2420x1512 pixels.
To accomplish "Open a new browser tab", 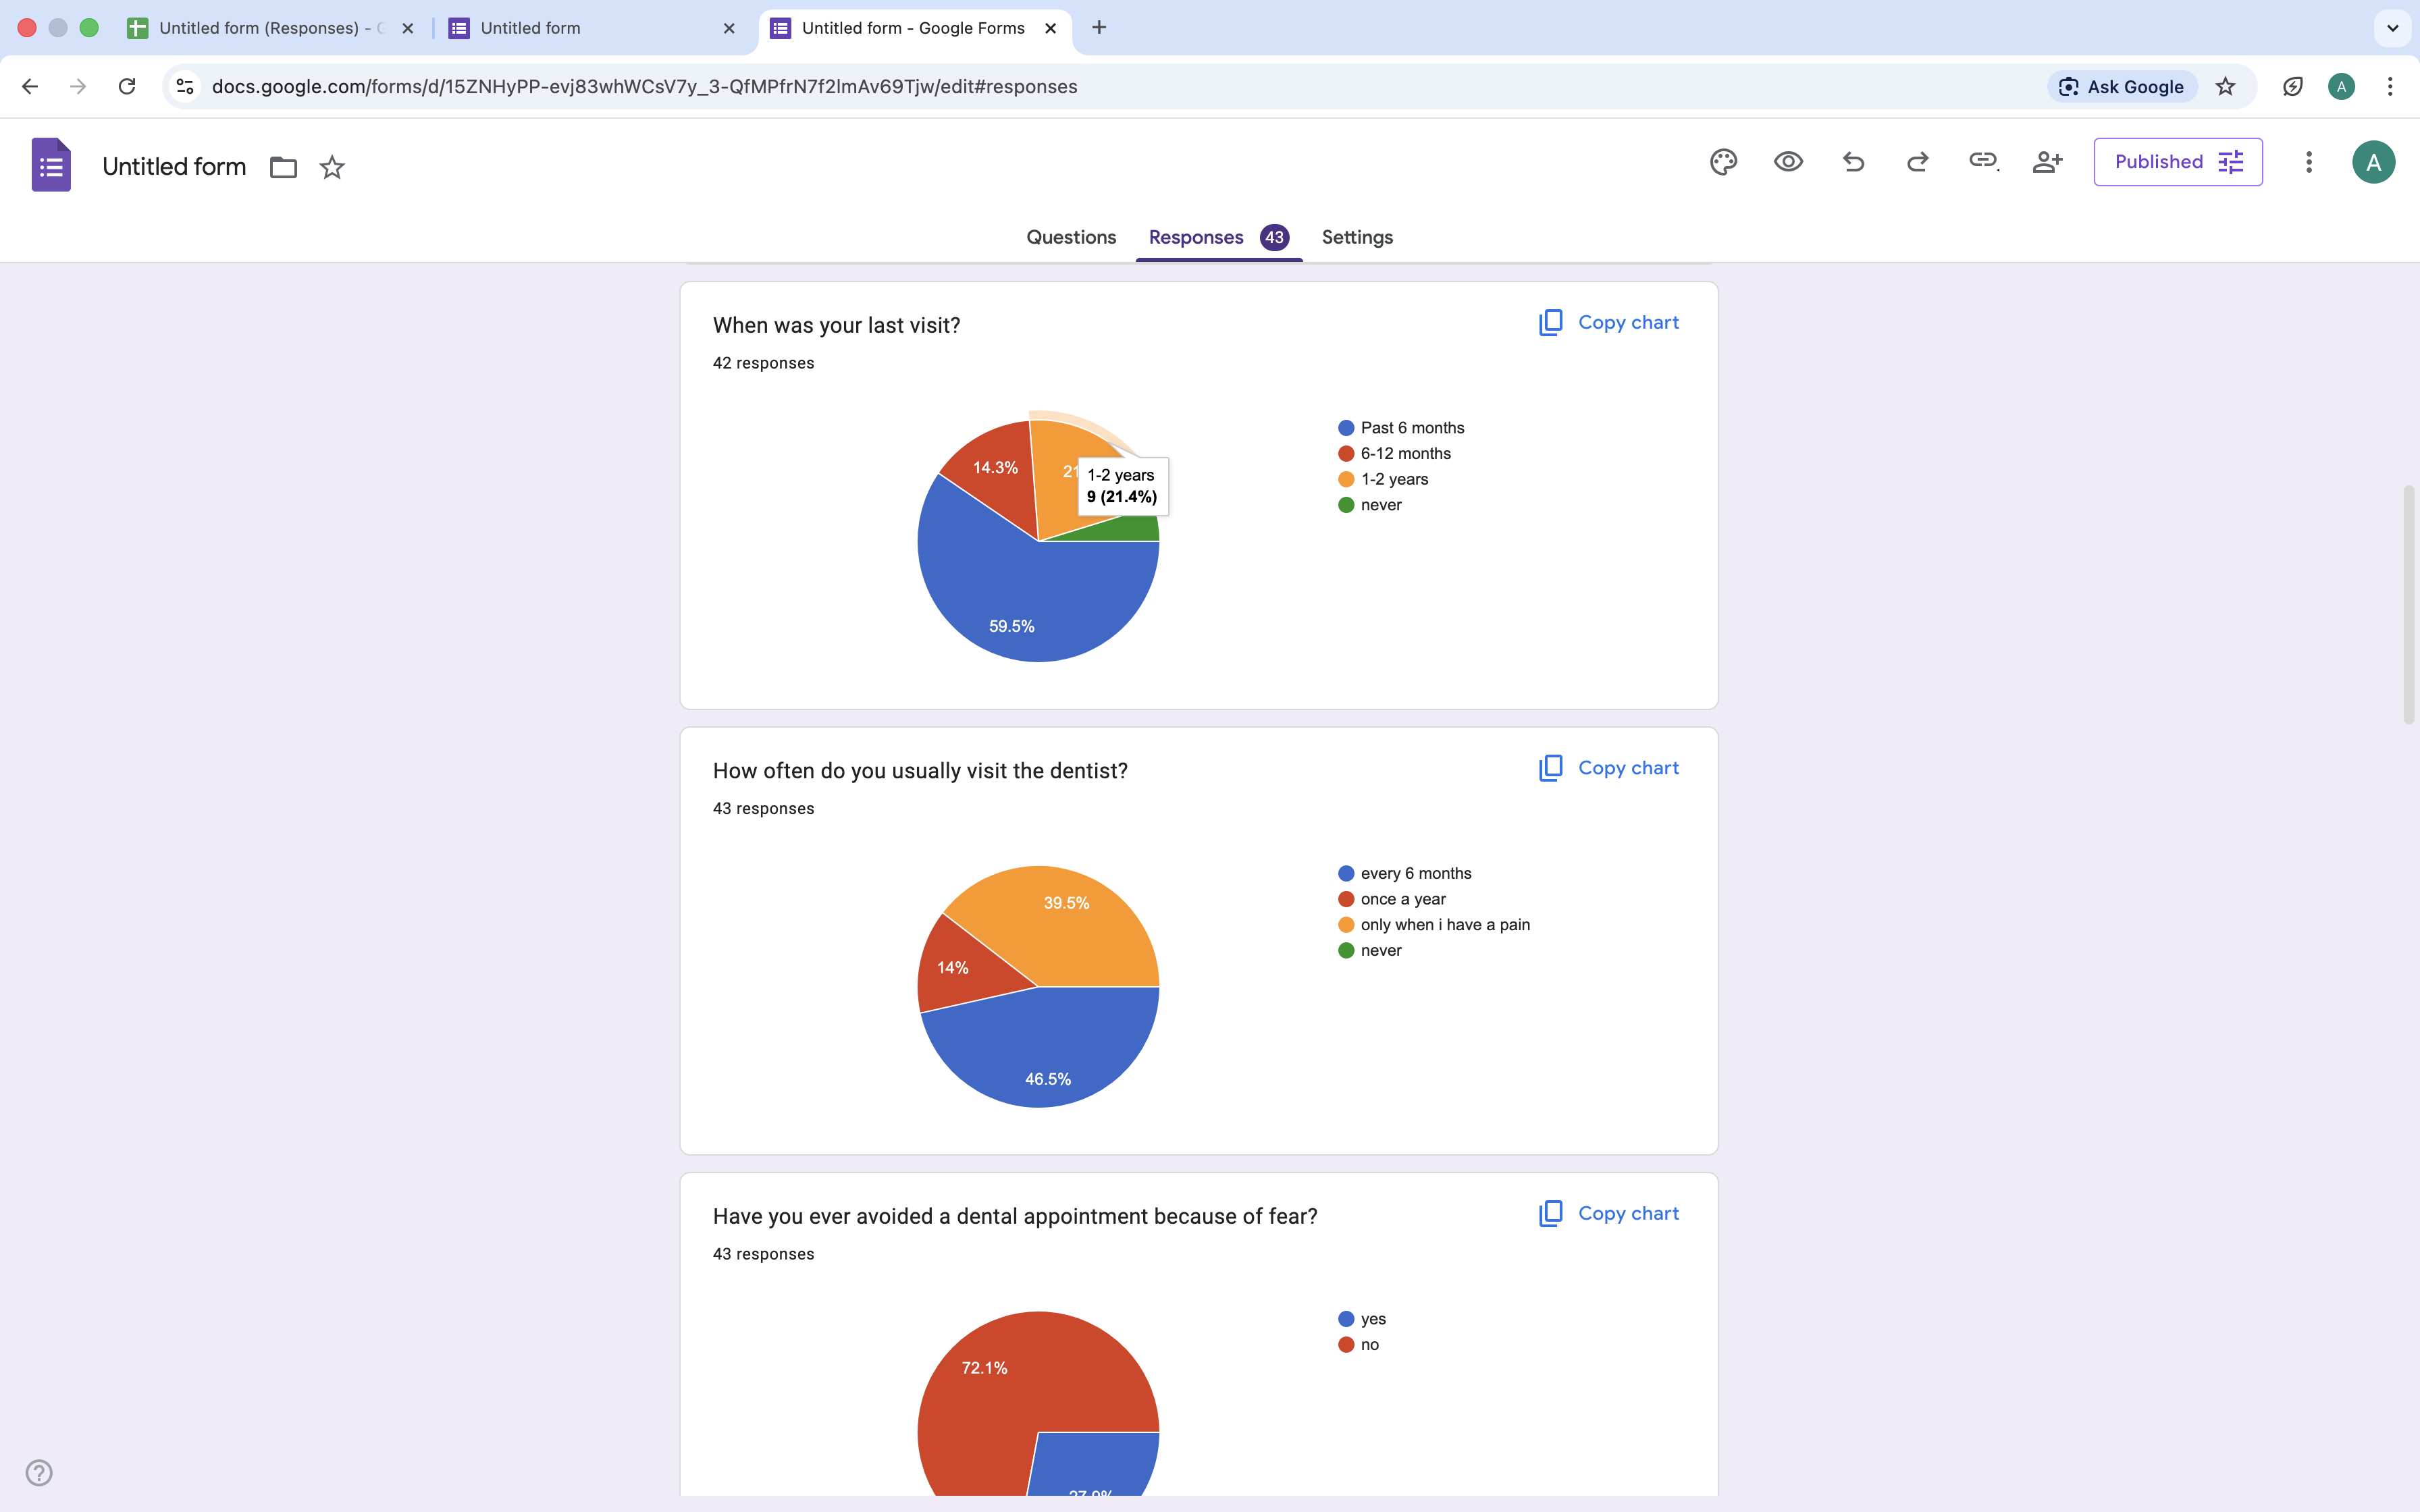I will (x=1099, y=28).
